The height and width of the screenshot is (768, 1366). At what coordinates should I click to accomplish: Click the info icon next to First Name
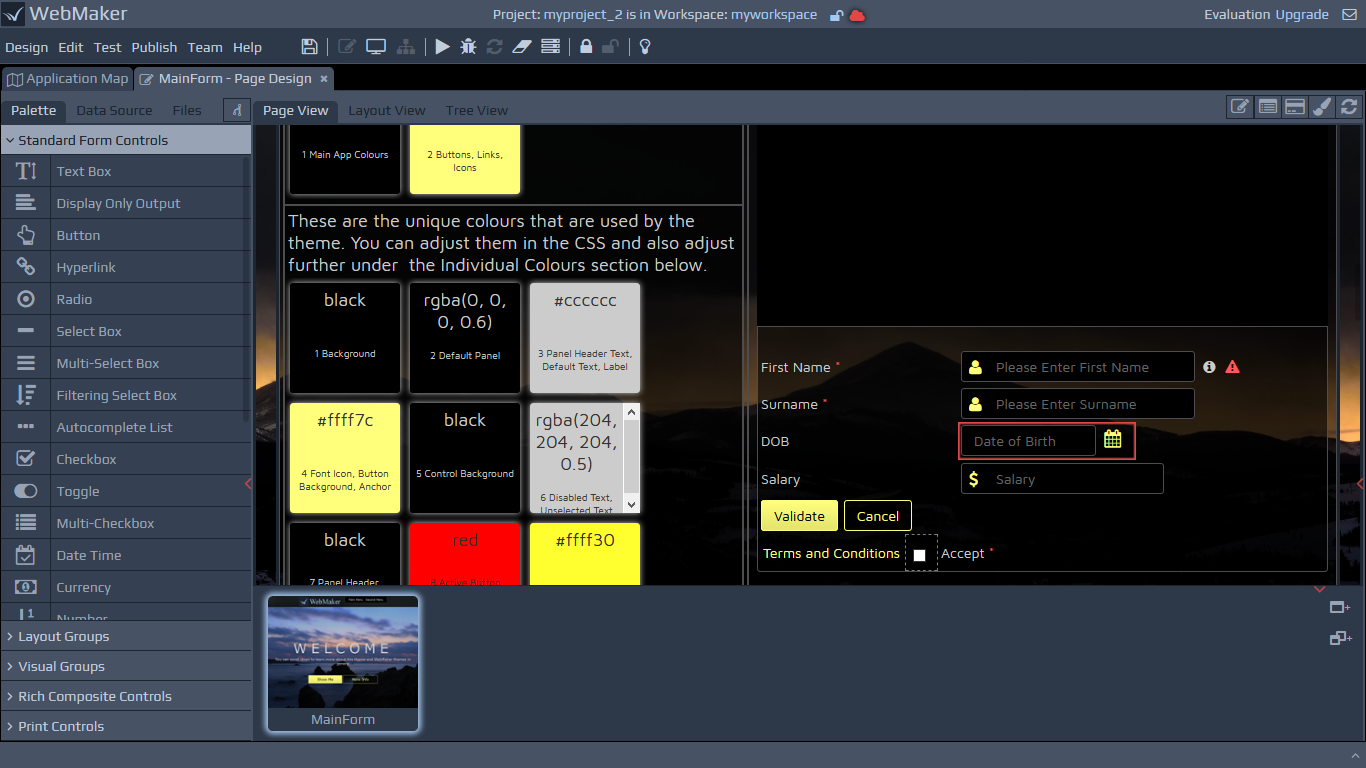(1209, 367)
